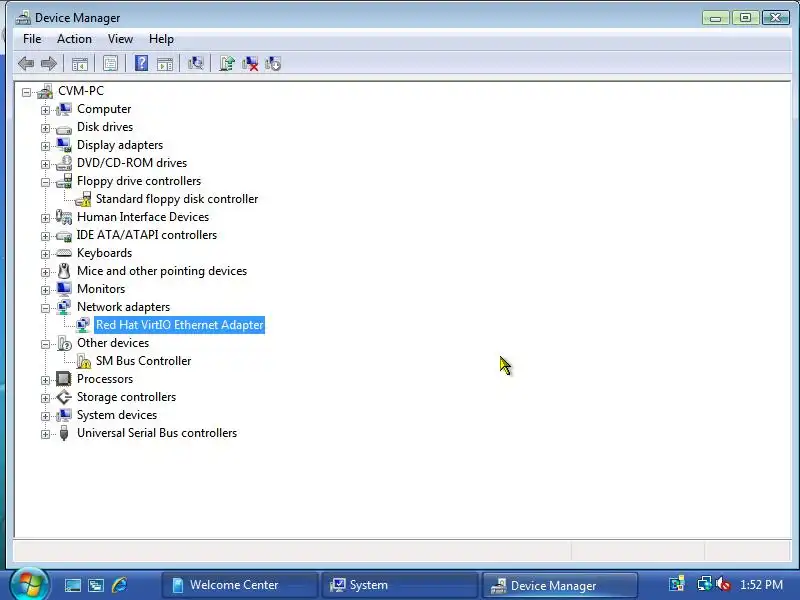Click the SM Bus Controller warning icon

(x=84, y=361)
